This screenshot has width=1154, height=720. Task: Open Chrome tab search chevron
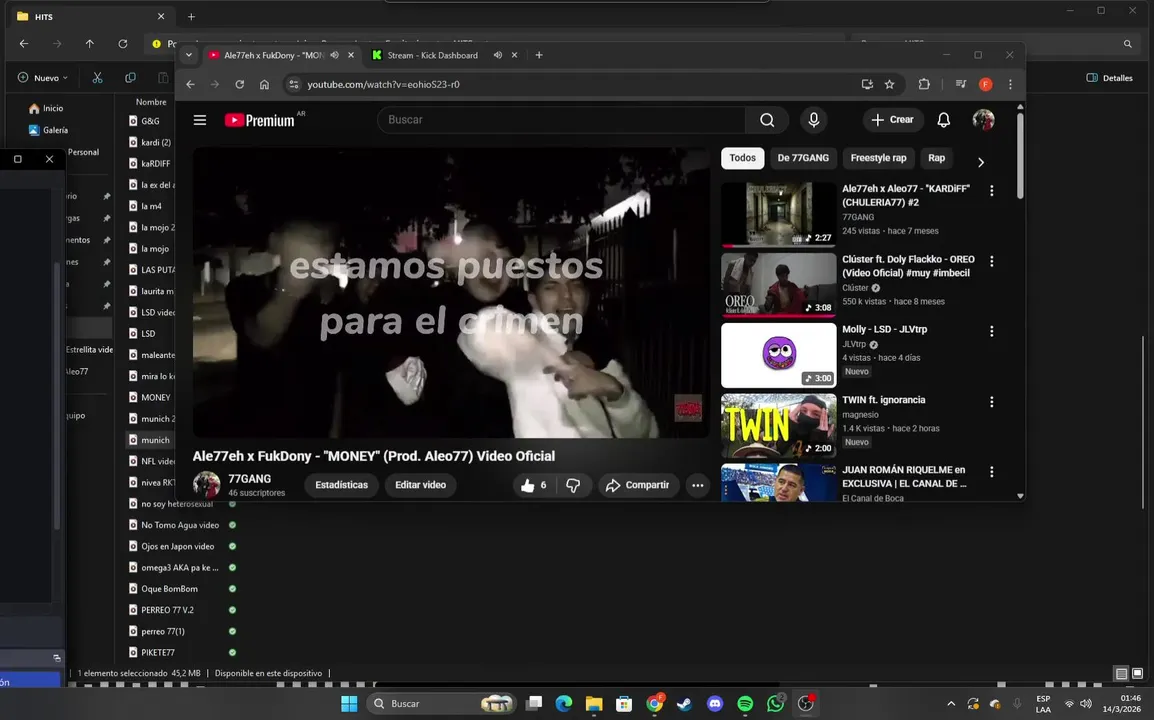tap(188, 55)
